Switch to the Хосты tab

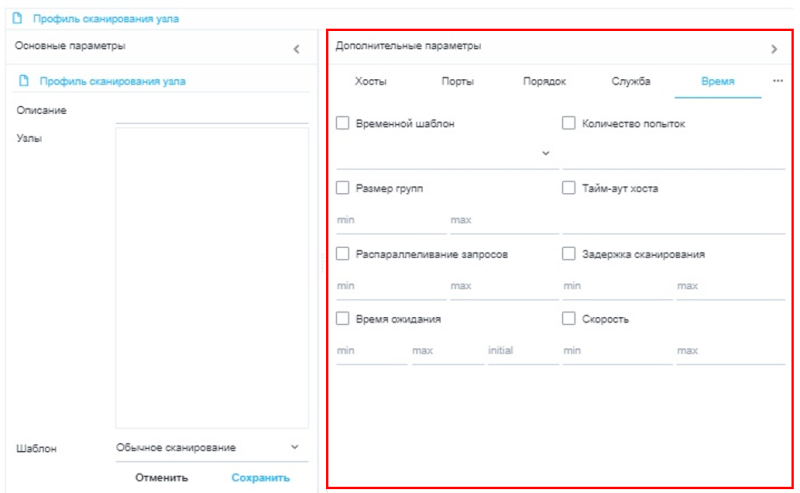pyautogui.click(x=371, y=81)
